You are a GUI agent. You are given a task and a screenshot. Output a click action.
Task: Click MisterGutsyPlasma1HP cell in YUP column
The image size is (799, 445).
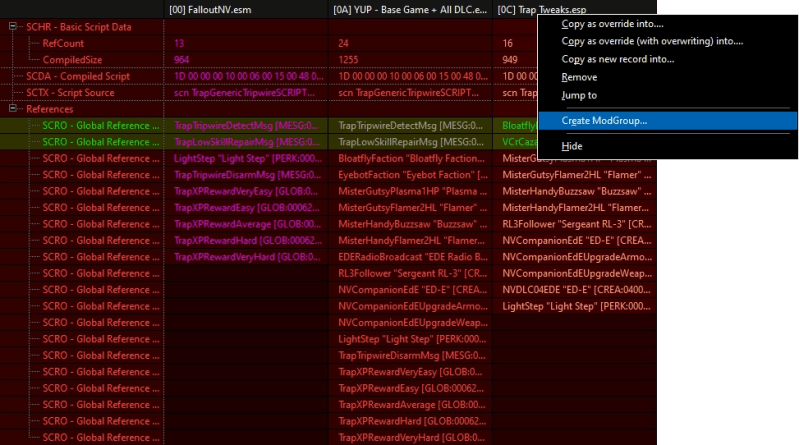[x=412, y=191]
